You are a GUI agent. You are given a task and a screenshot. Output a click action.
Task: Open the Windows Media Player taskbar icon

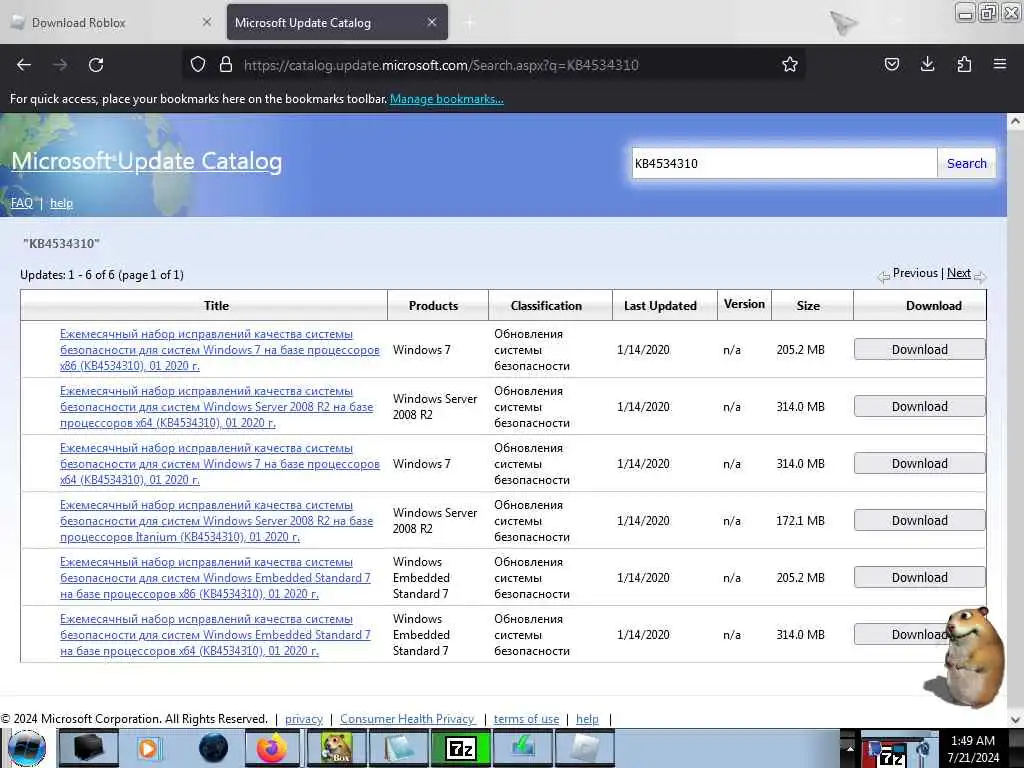[148, 748]
